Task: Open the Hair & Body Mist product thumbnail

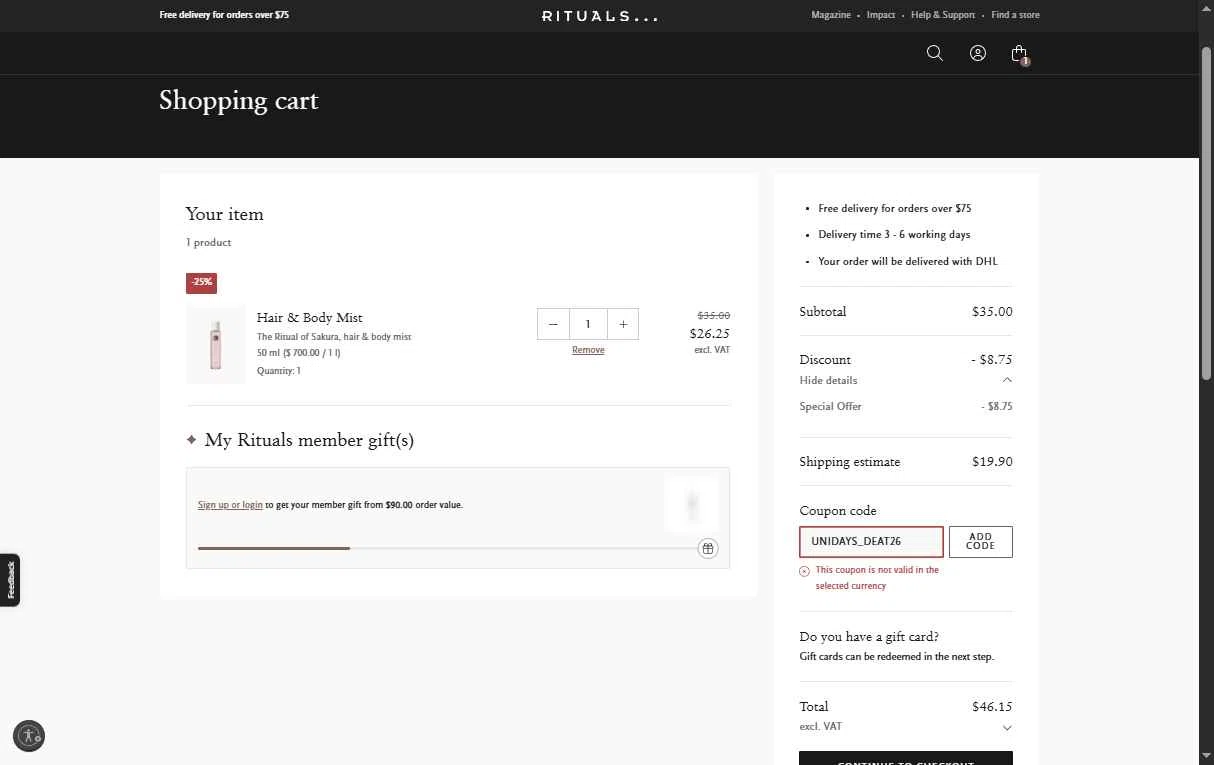Action: [x=216, y=345]
